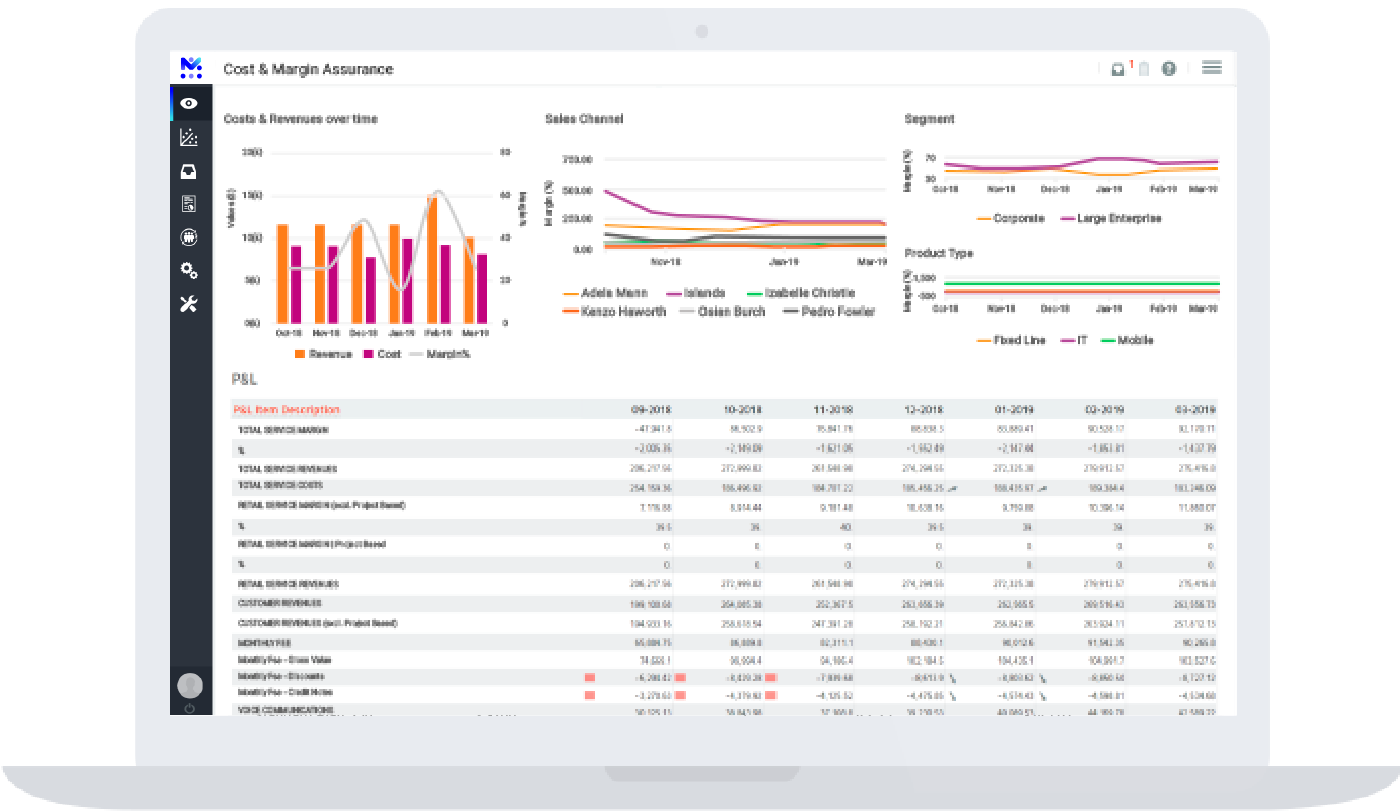This screenshot has width=1400, height=812.
Task: Click the clipboard icon in the top bar
Action: pos(1143,69)
